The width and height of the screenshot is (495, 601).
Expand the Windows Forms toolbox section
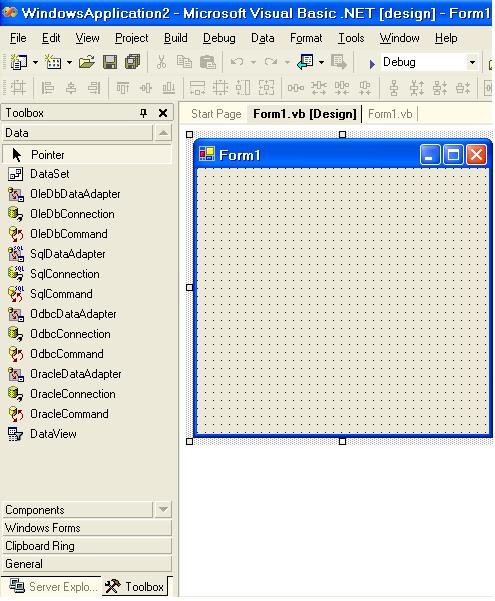[87, 528]
